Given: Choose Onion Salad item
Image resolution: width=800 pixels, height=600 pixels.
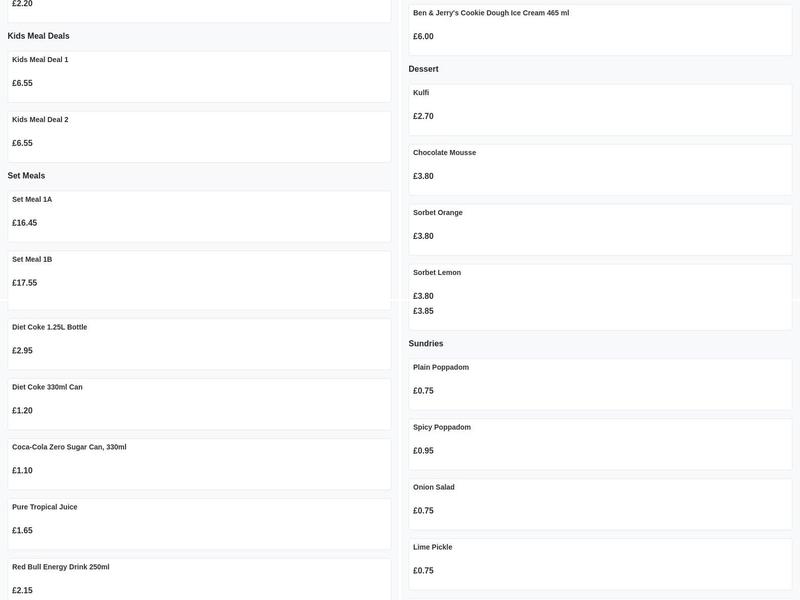Looking at the screenshot, I should [600, 504].
